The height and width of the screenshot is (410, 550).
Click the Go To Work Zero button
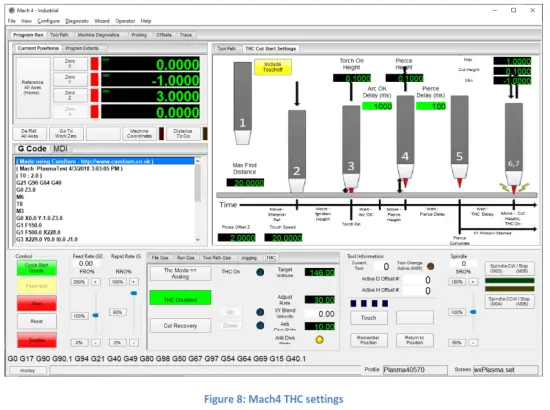pos(66,133)
